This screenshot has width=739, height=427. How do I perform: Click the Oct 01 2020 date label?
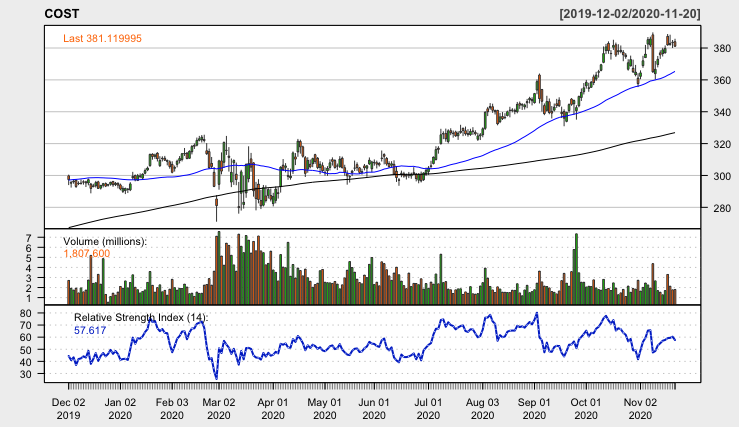(586, 409)
